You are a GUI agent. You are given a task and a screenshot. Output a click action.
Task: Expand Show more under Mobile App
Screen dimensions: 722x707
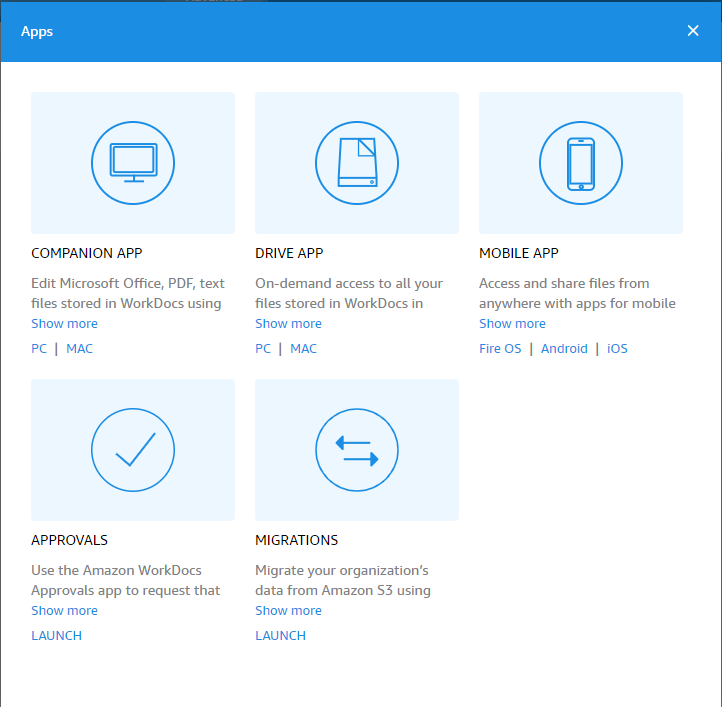(512, 323)
